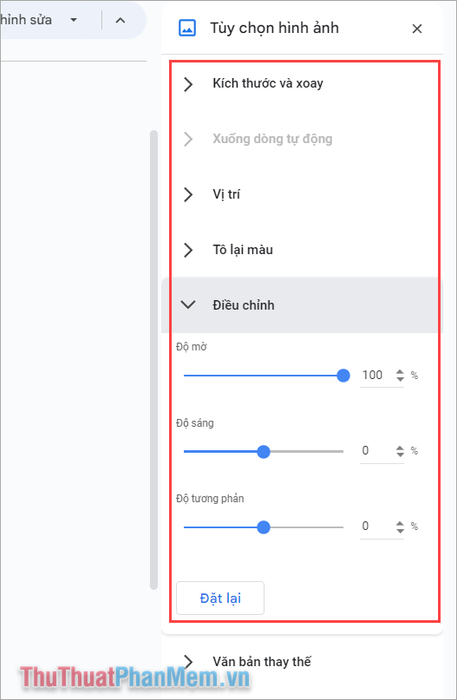The height and width of the screenshot is (700, 457).
Task: Click the Độ mờ percentage input field
Action: [377, 375]
